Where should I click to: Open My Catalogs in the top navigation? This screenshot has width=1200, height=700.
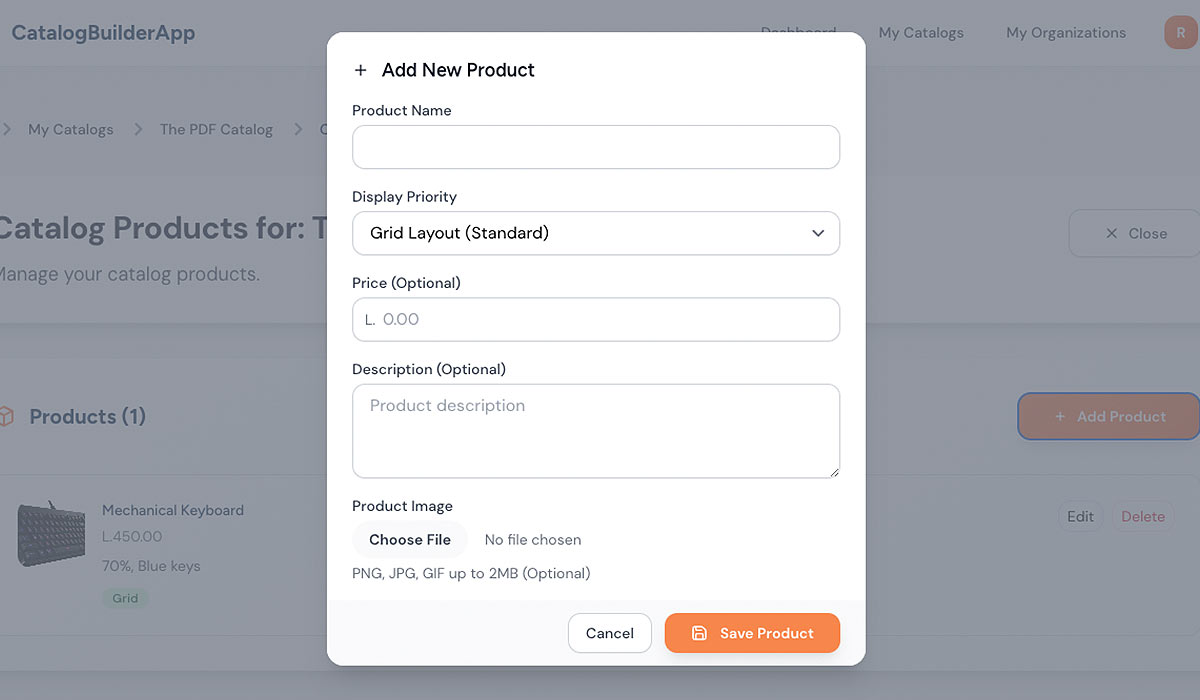click(x=921, y=33)
